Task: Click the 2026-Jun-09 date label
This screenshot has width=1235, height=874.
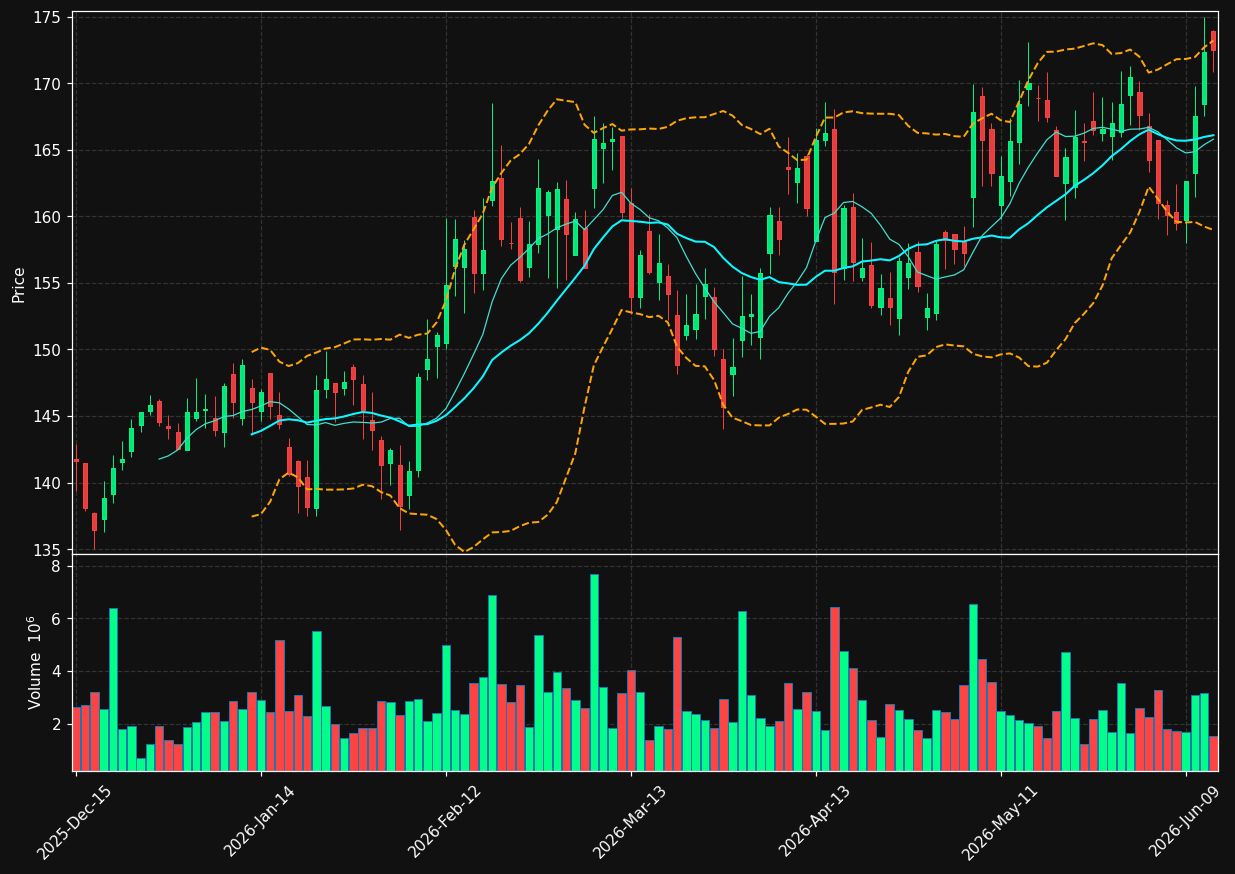Action: (1186, 821)
